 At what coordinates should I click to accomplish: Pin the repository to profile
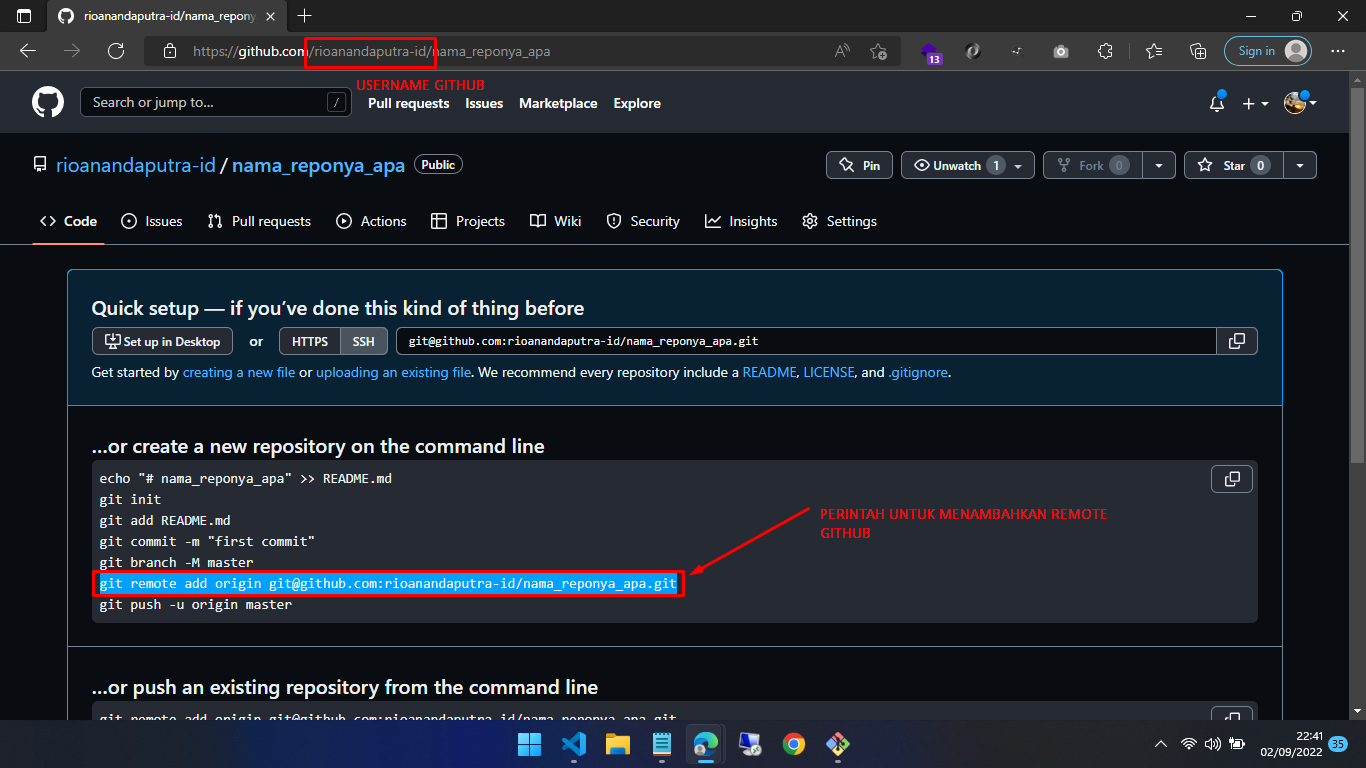point(859,165)
